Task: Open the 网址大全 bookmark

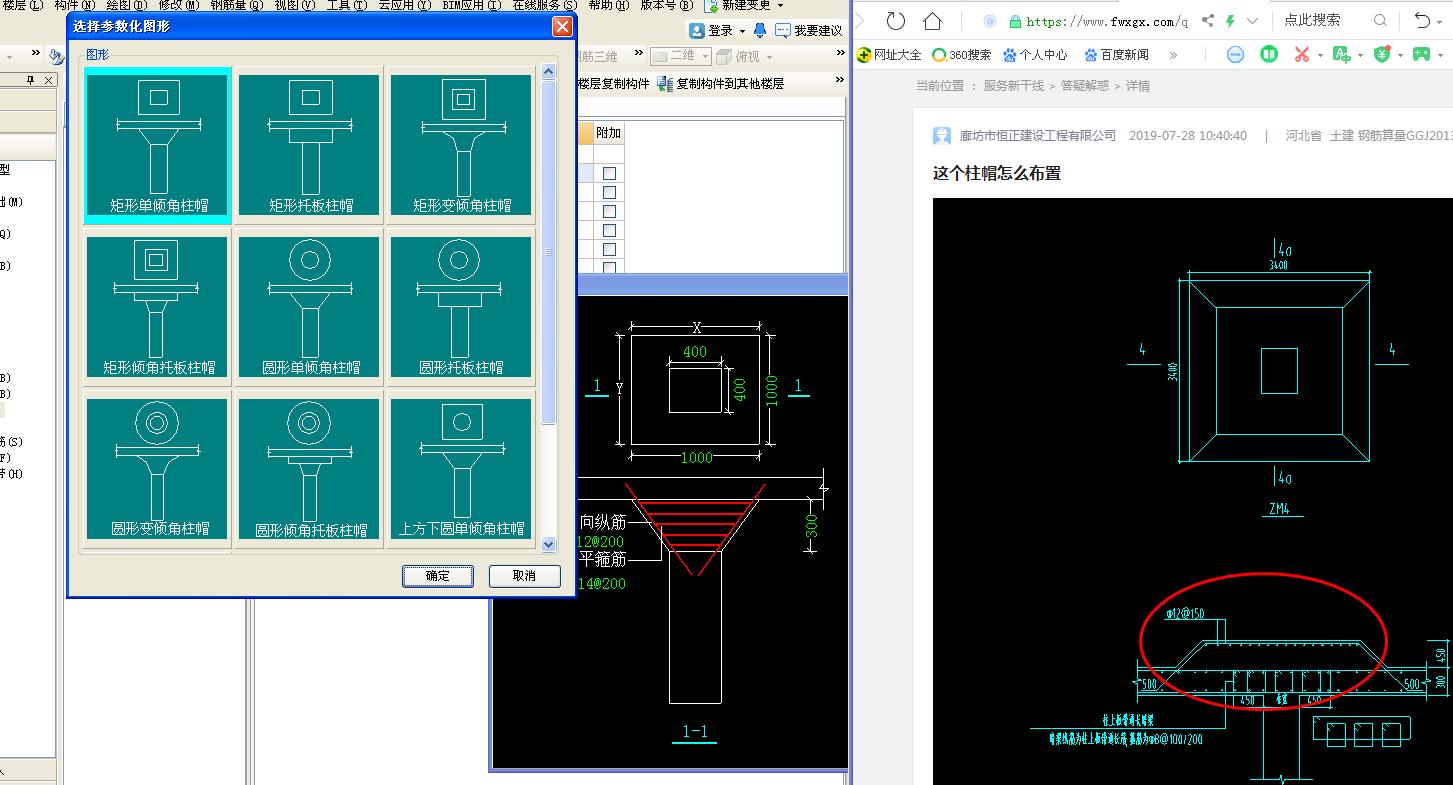Action: (x=889, y=55)
